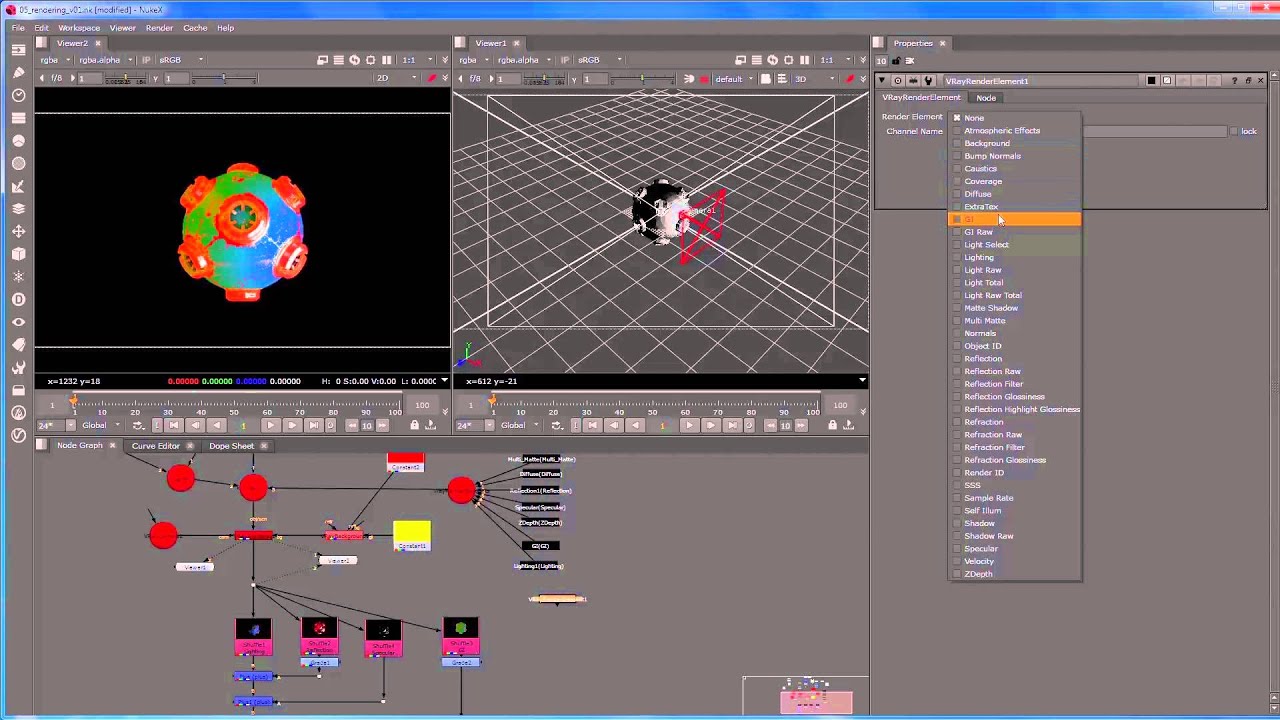Click the red clip warning icon in Viewer2
This screenshot has width=1280, height=720.
[432, 79]
